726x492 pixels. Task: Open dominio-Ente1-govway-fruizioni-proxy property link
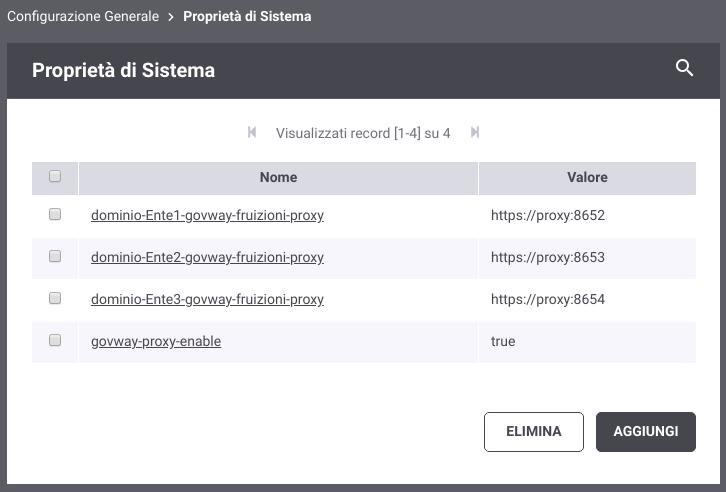coord(207,215)
